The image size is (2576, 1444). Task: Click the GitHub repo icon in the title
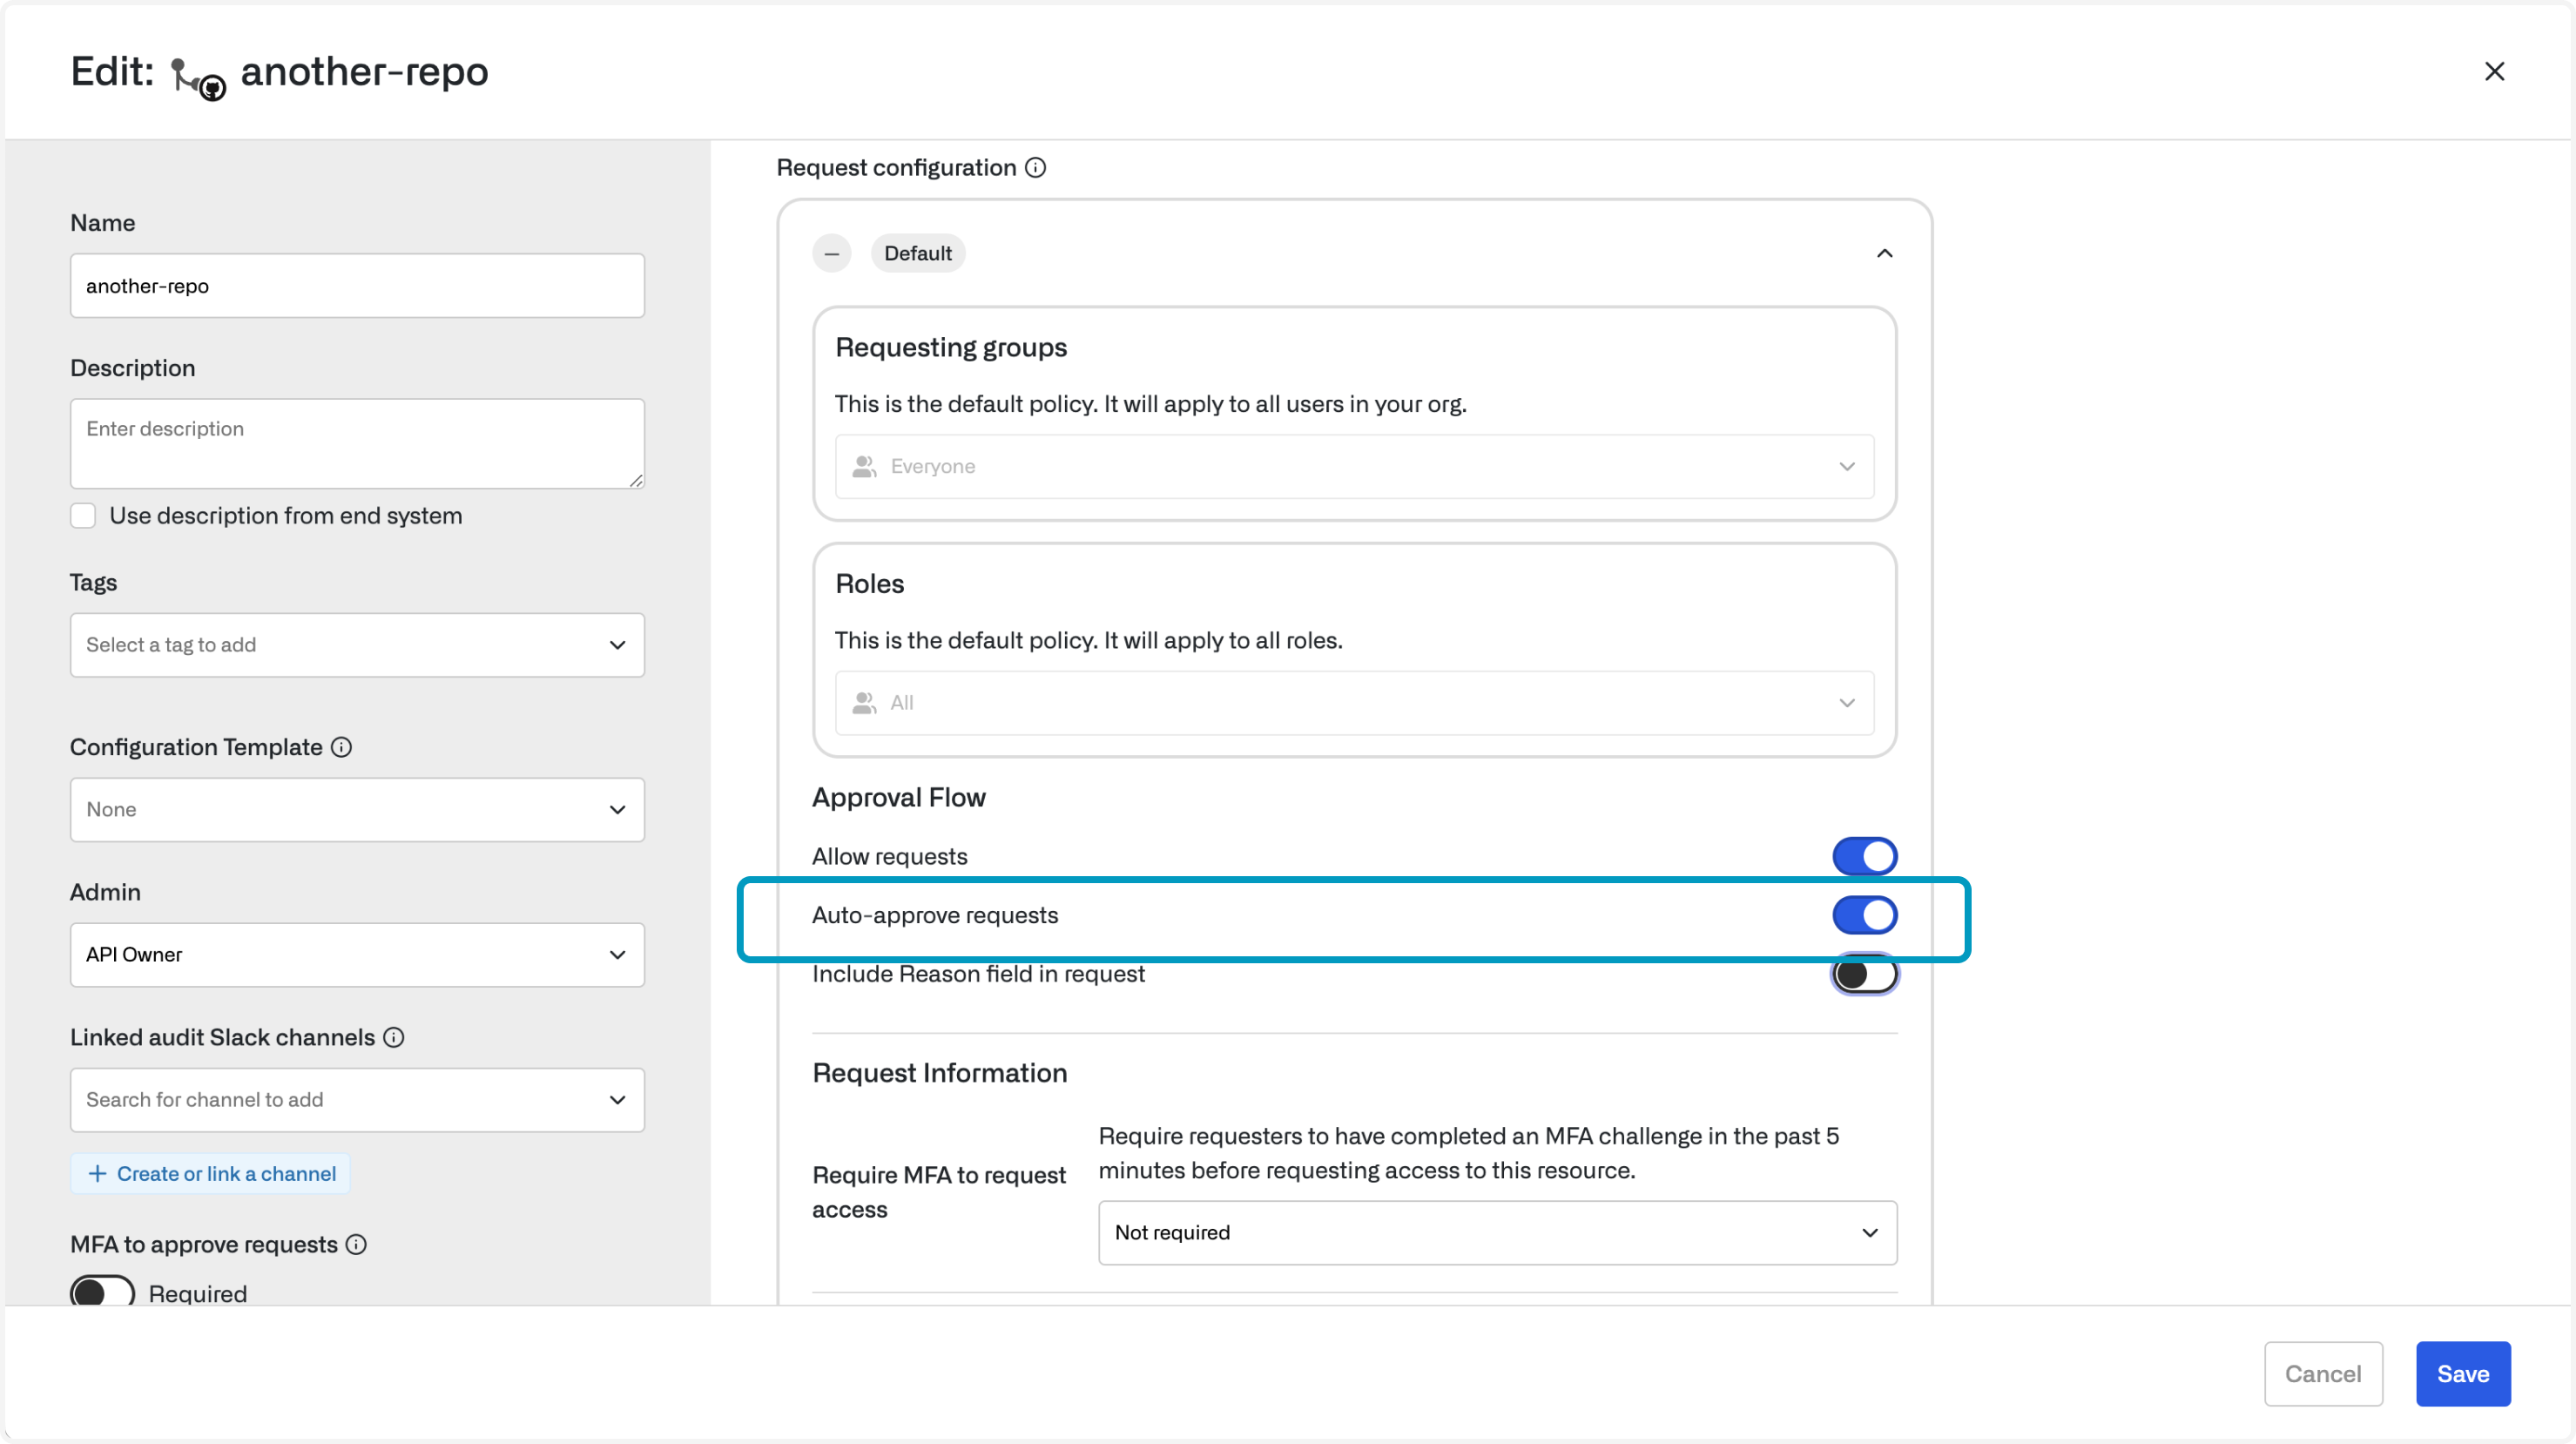tap(197, 78)
